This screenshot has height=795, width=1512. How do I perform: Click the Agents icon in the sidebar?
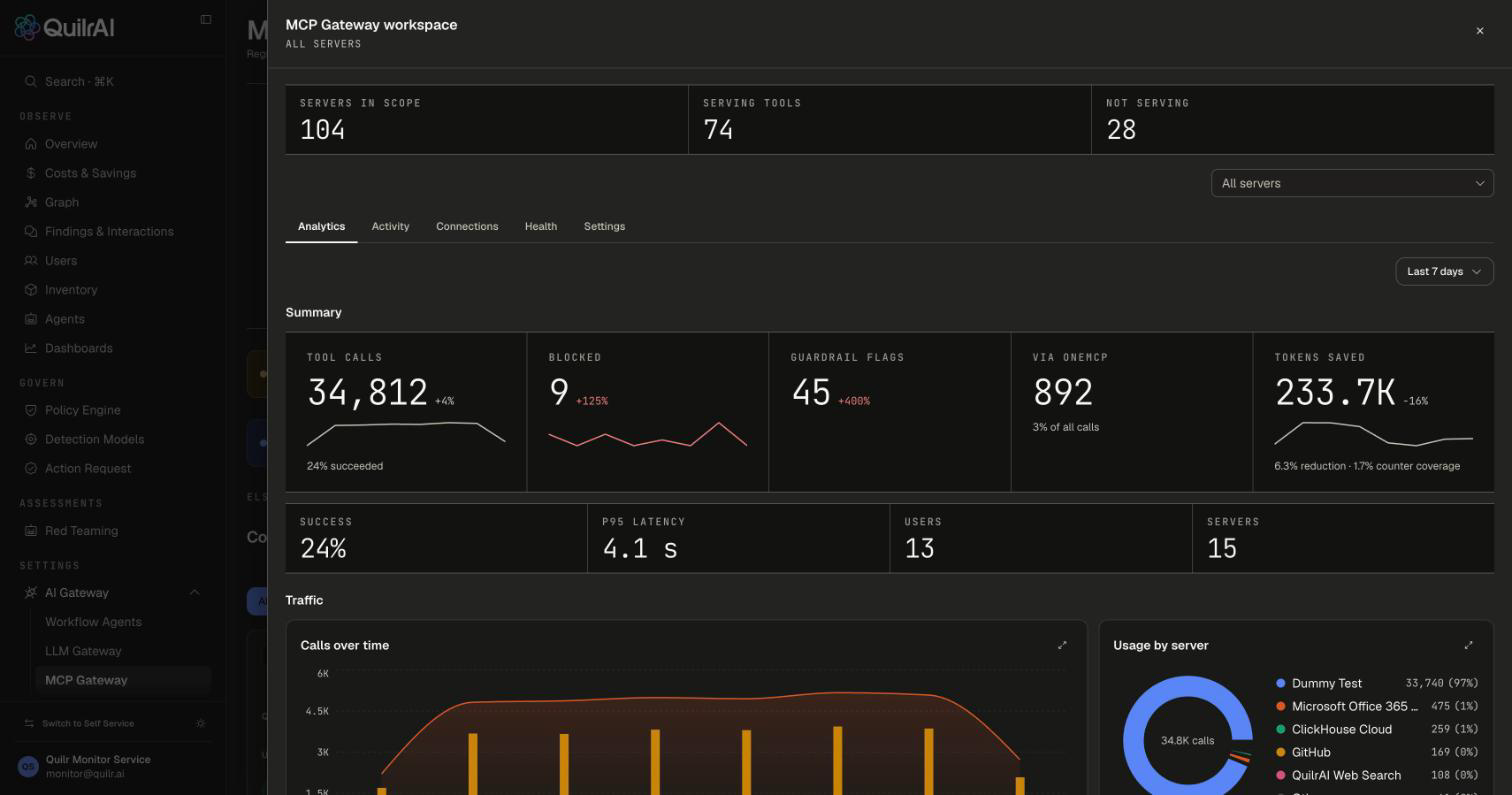[31, 319]
